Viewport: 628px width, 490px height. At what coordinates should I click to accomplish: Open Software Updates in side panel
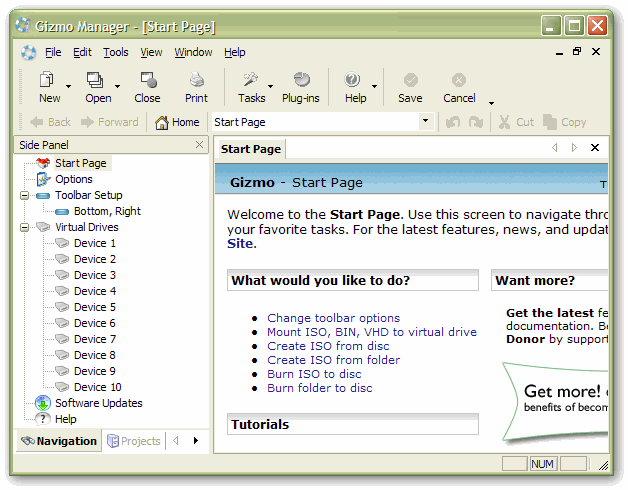(x=99, y=403)
